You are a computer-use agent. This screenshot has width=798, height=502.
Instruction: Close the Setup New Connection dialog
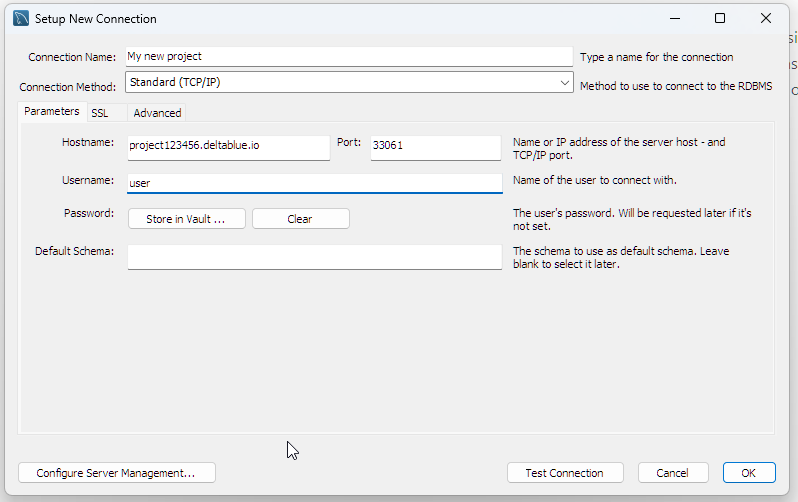pyautogui.click(x=766, y=19)
